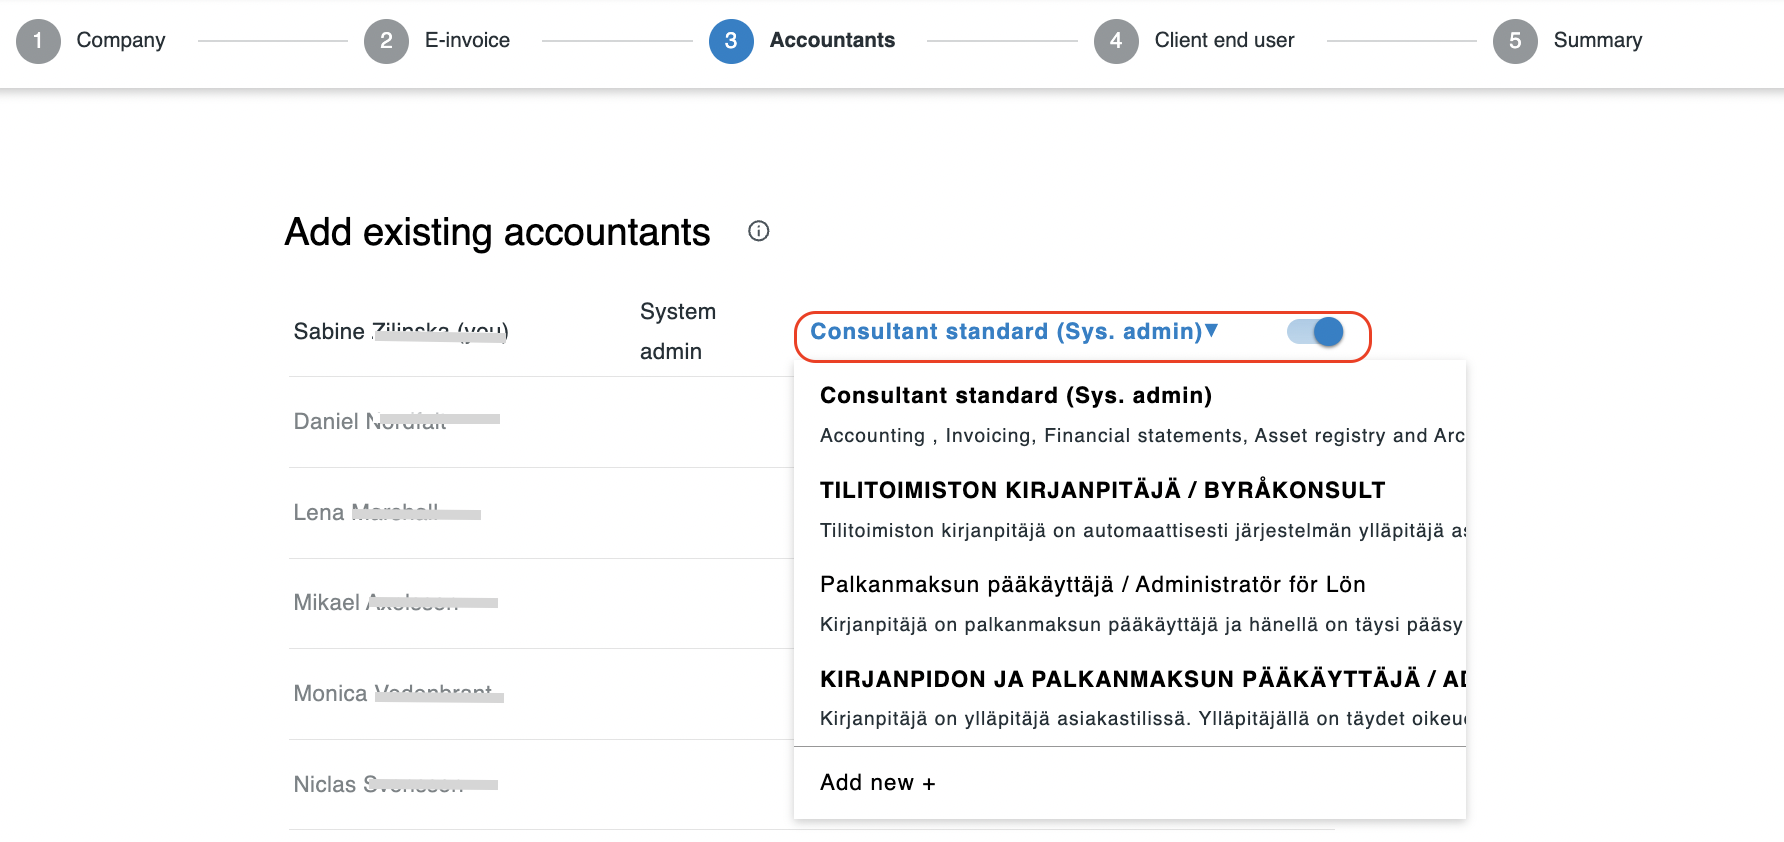Click step 4 Client end user circle
1784x842 pixels.
[1116, 41]
